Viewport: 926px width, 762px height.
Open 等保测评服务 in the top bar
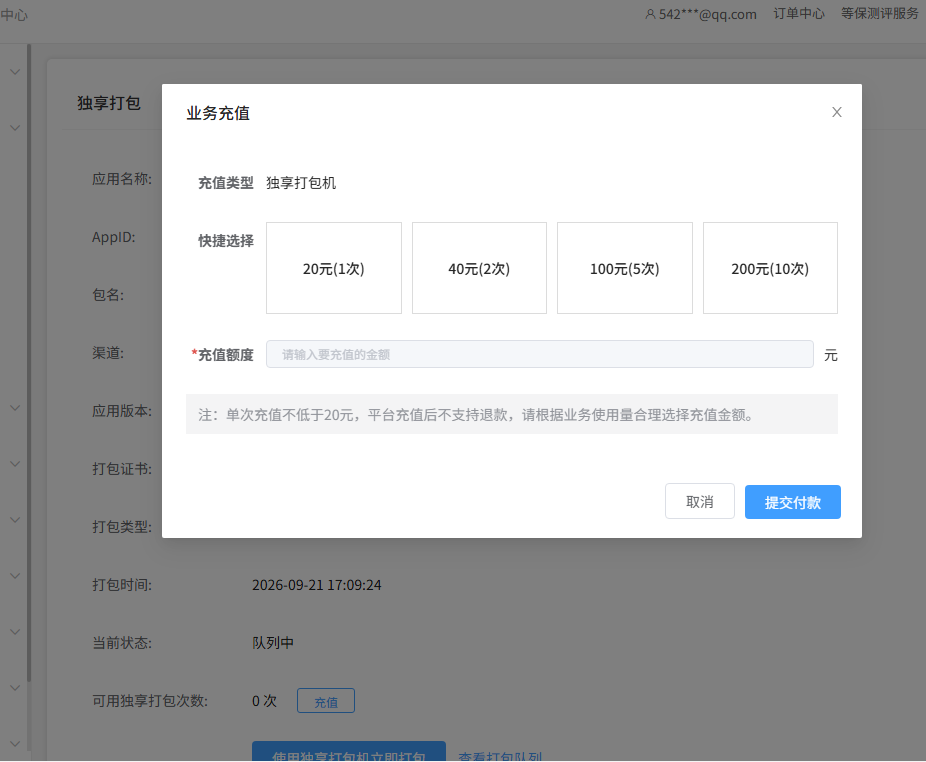879,14
